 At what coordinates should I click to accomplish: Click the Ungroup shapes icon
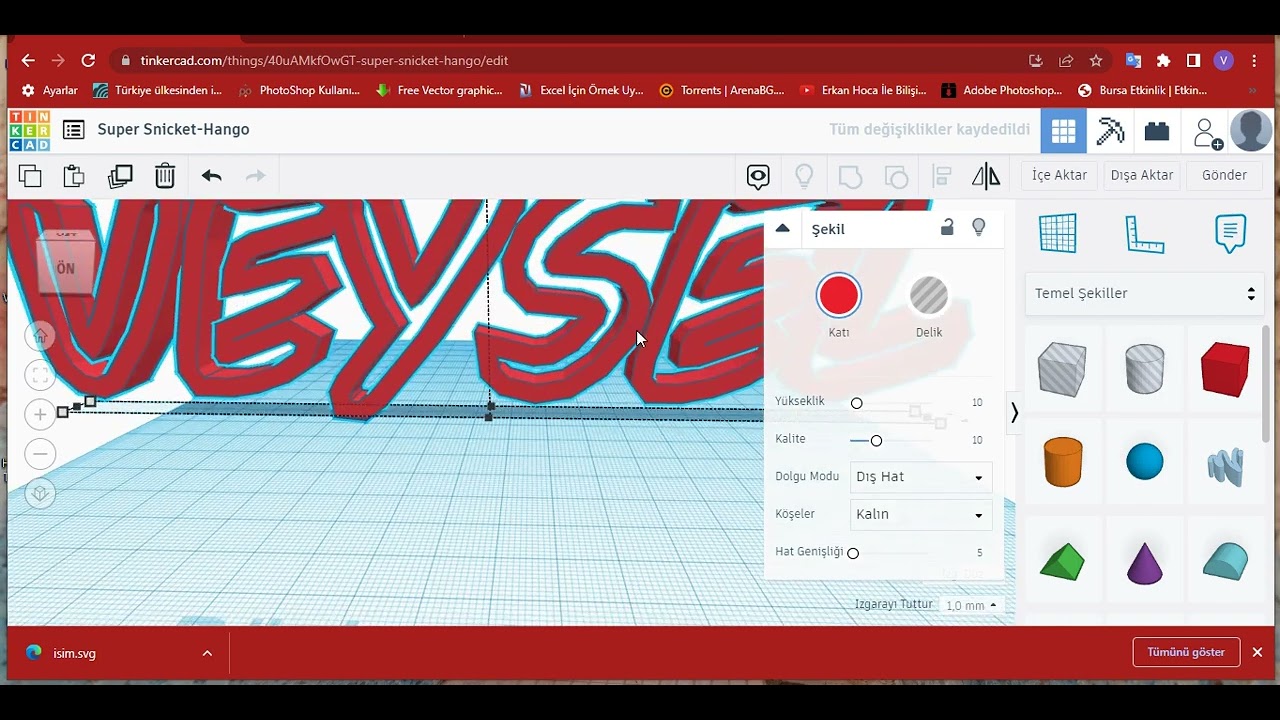[x=897, y=177]
